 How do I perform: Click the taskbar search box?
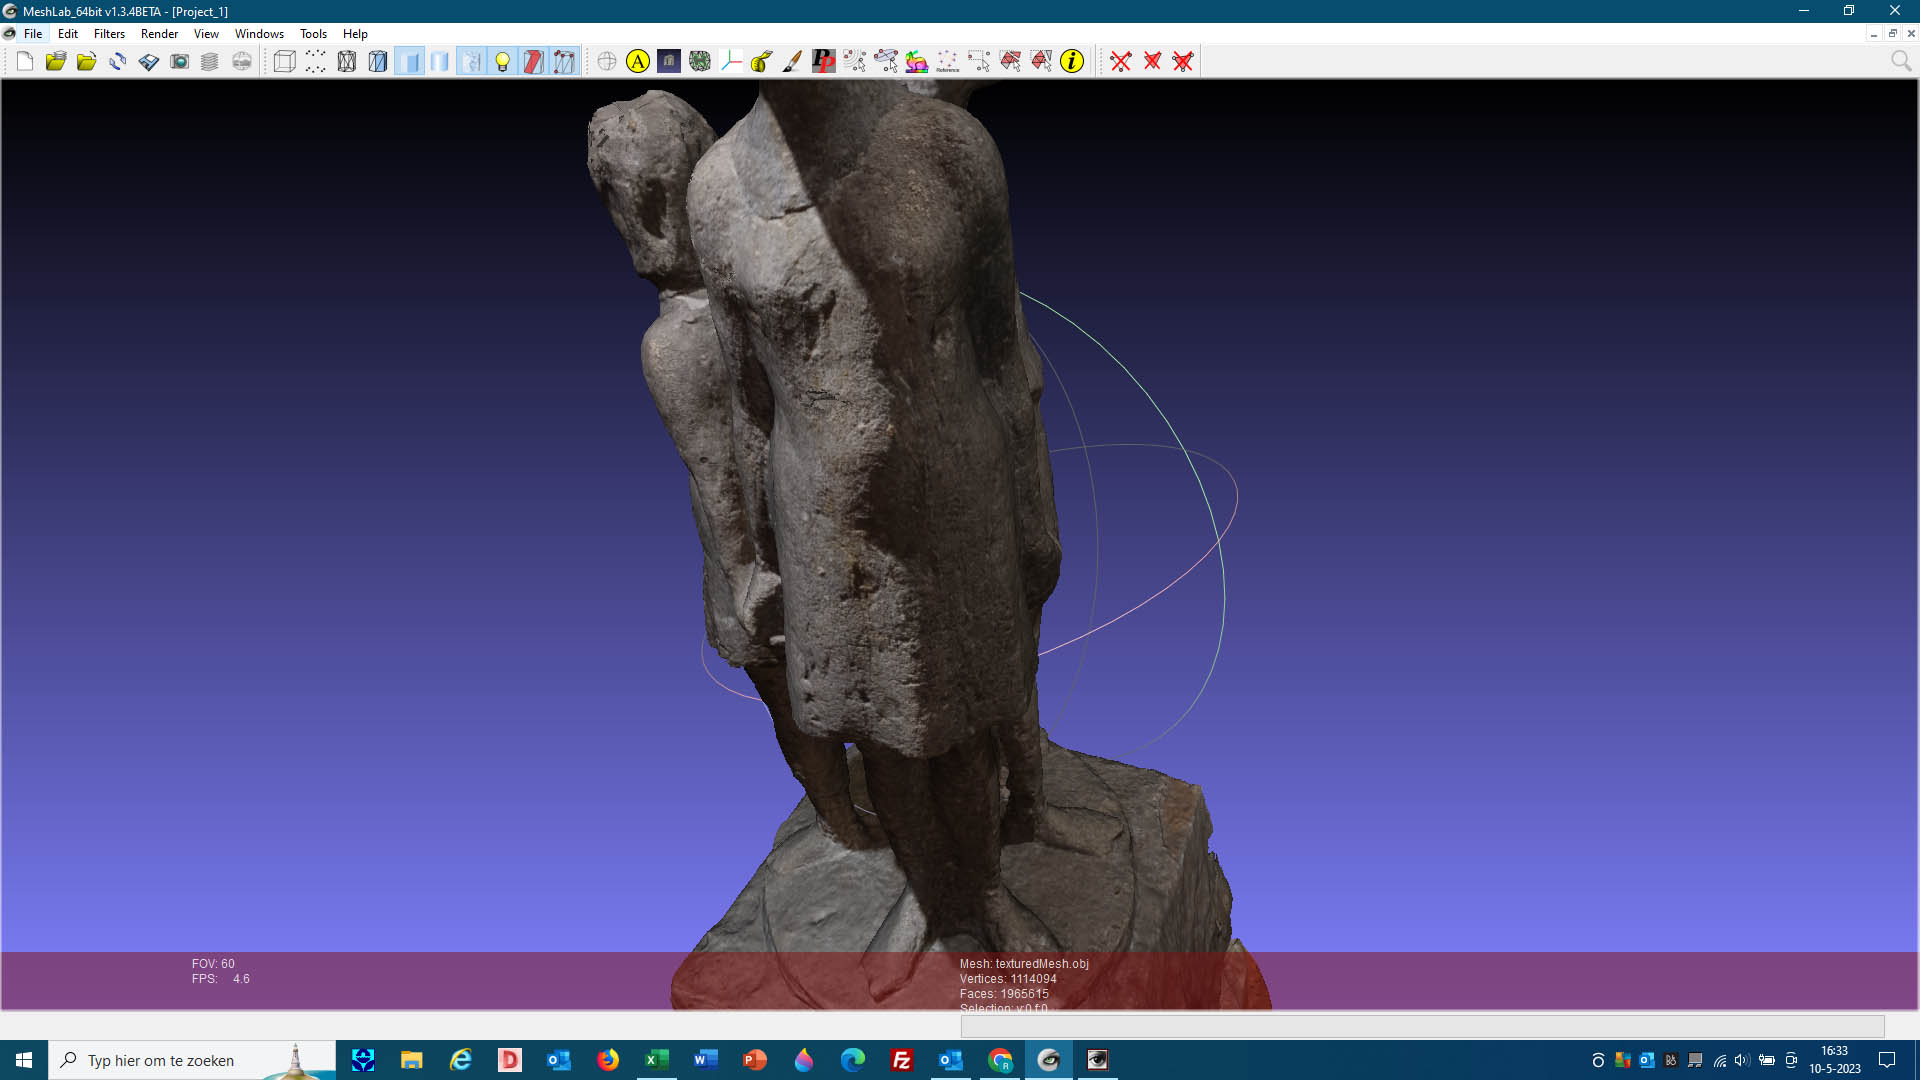pyautogui.click(x=192, y=1060)
